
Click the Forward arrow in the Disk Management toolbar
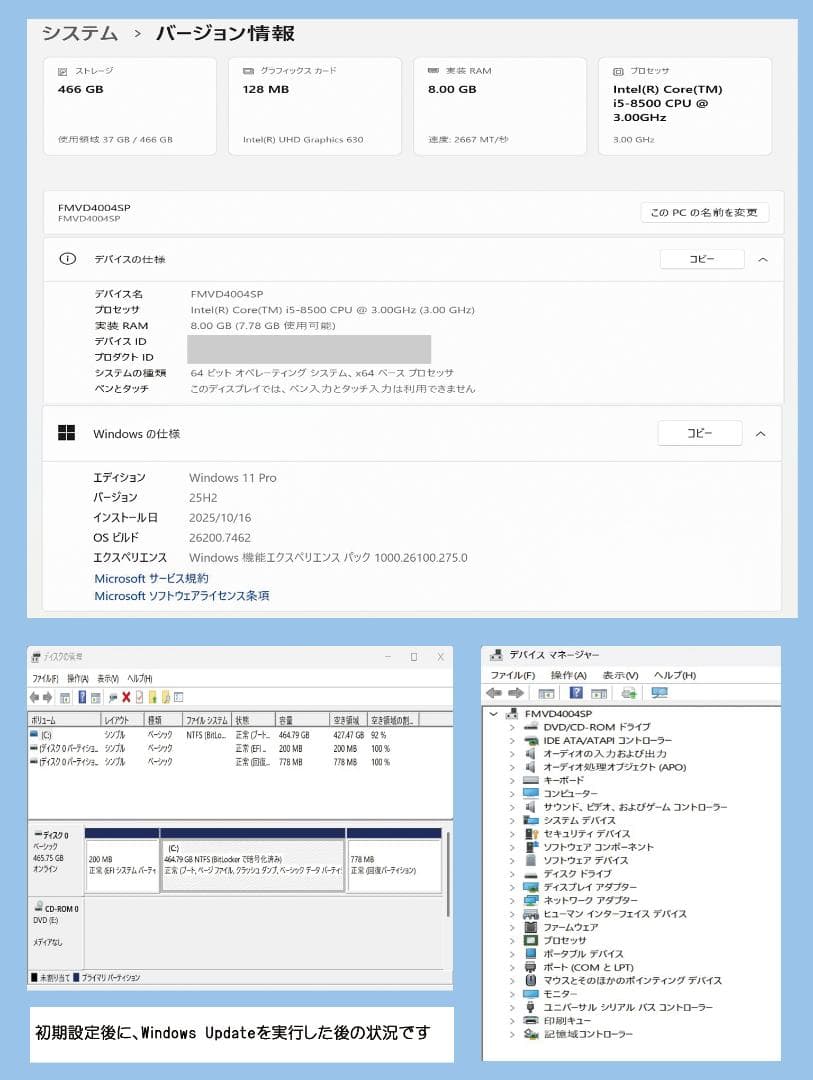pyautogui.click(x=47, y=695)
